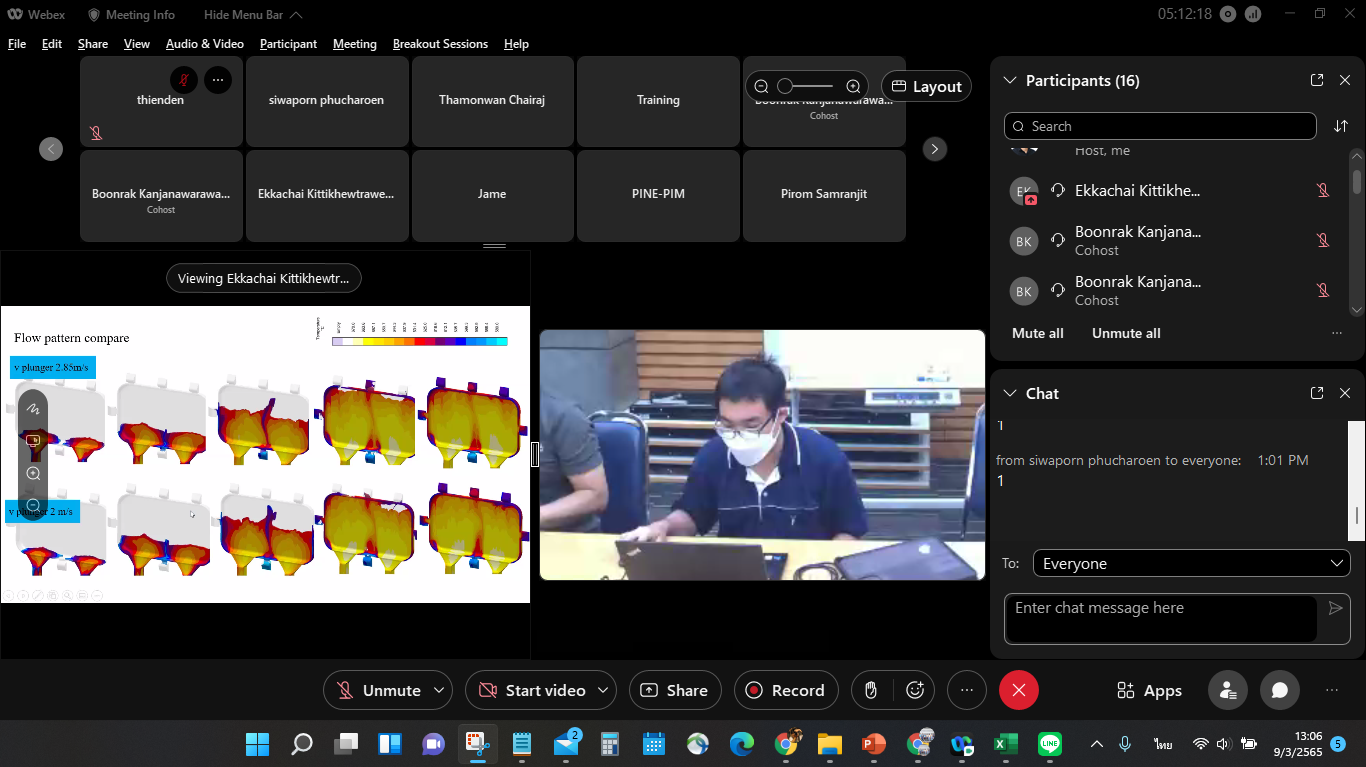1366x767 pixels.
Task: Open Meeting Info
Action: pos(131,14)
